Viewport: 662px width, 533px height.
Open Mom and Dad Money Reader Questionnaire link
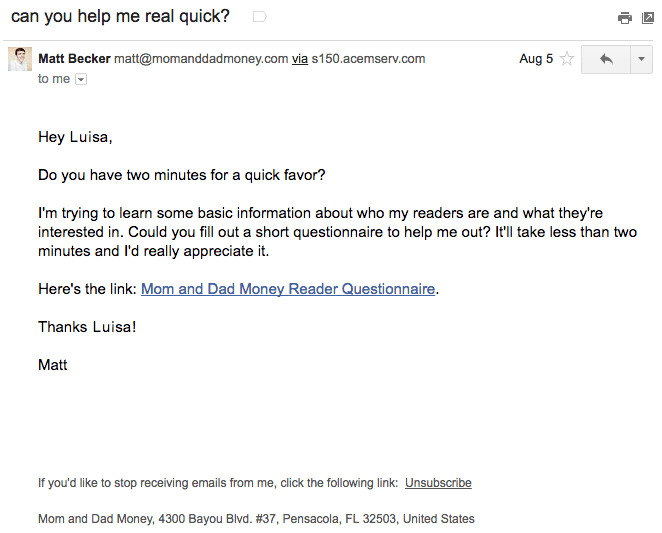click(x=288, y=289)
